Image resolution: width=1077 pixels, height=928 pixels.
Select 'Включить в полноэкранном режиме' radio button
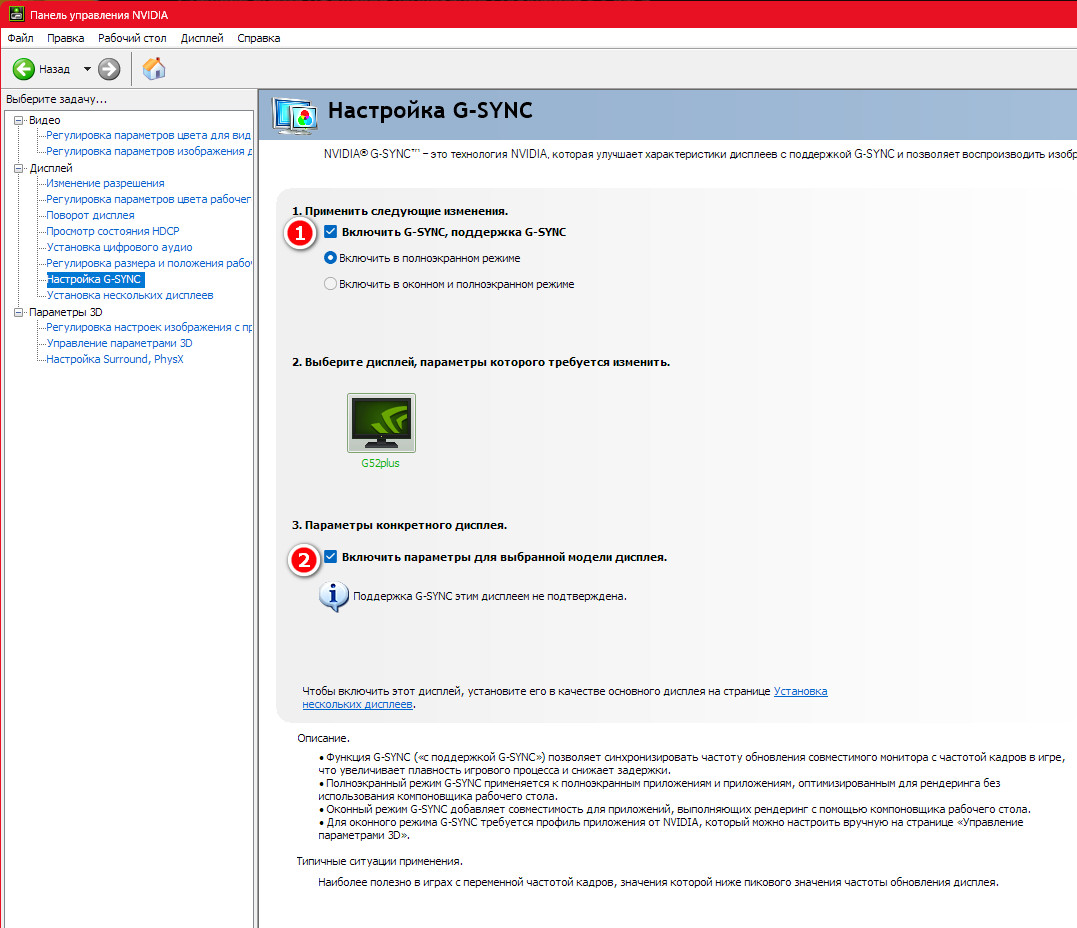tap(331, 258)
